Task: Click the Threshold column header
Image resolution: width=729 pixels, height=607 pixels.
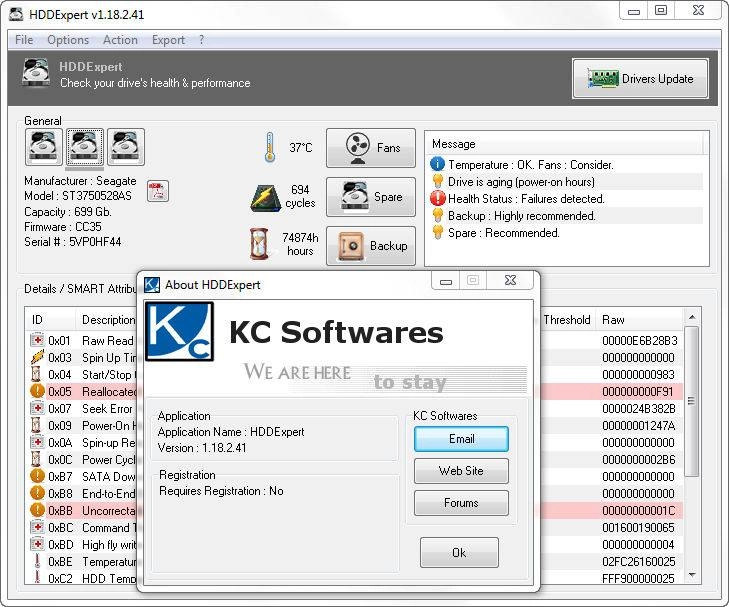Action: pos(567,320)
